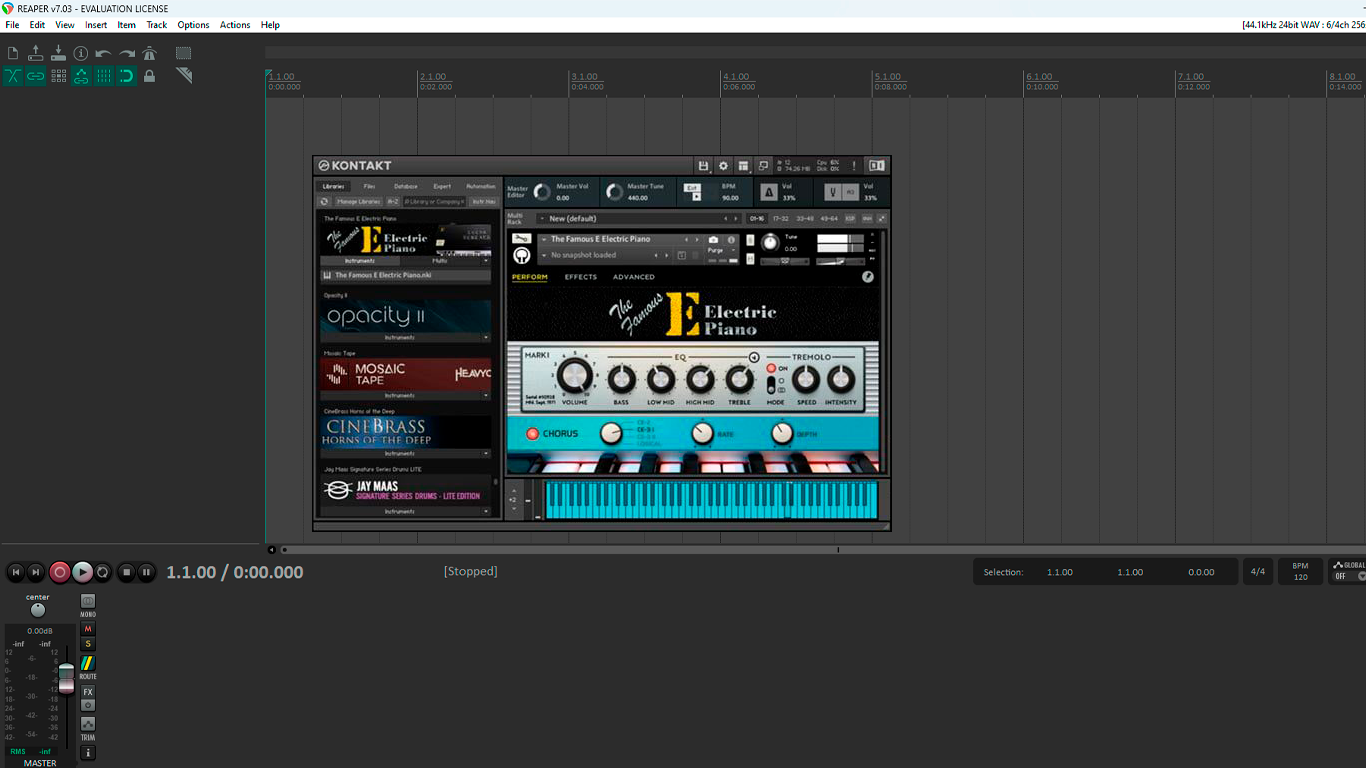This screenshot has height=768, width=1366.
Task: Open the Actions menu
Action: coord(235,25)
